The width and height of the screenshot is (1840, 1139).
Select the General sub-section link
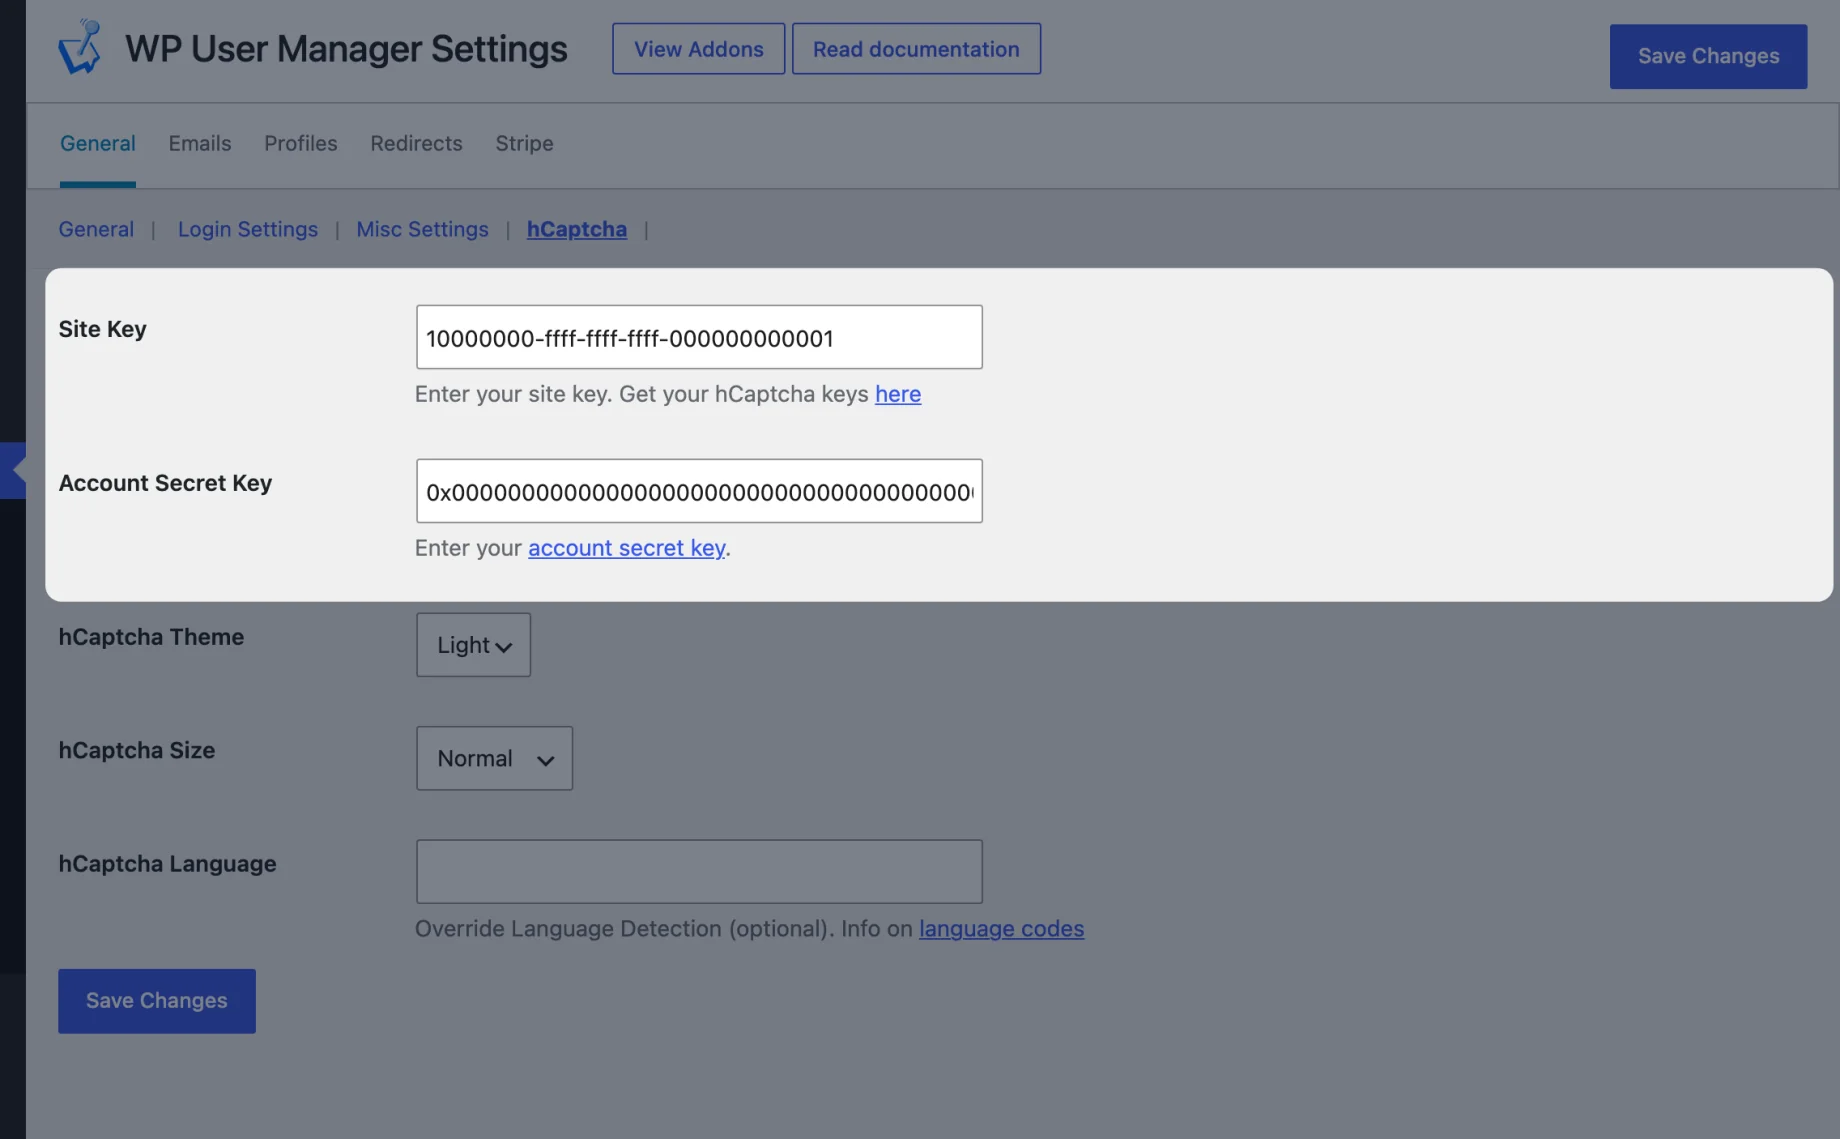pos(96,229)
